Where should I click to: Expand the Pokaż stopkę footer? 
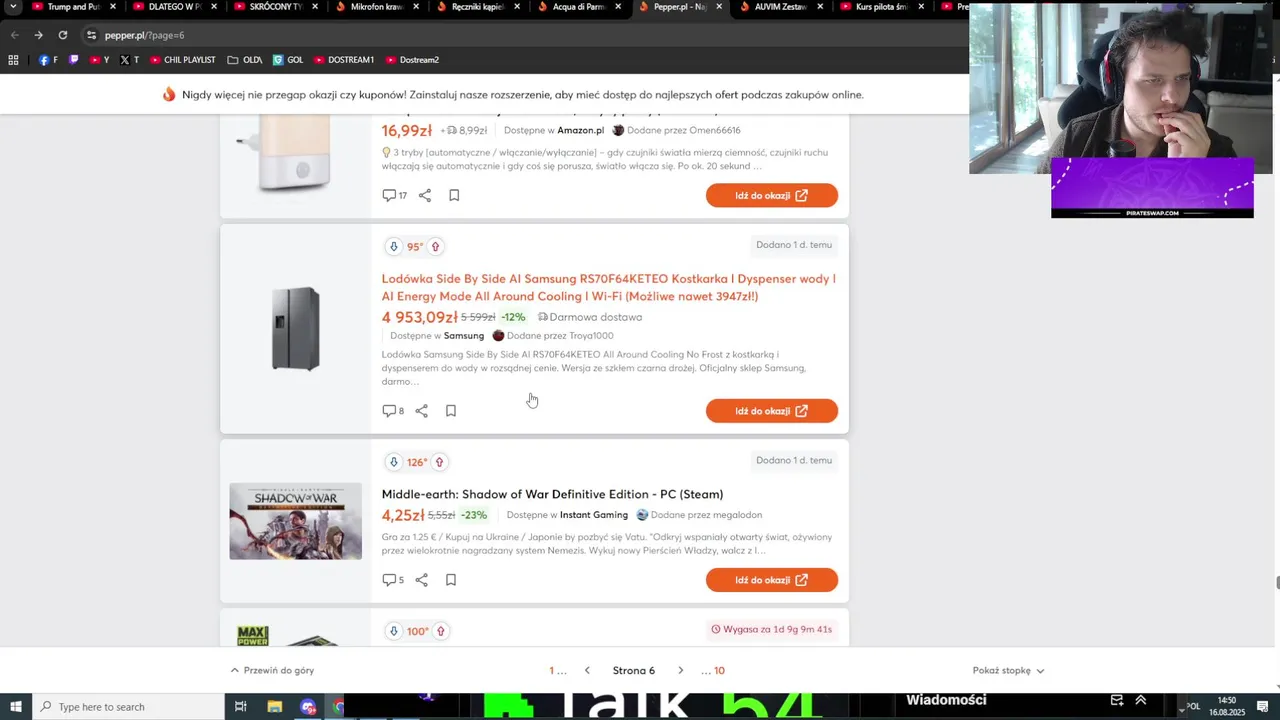coord(1008,670)
